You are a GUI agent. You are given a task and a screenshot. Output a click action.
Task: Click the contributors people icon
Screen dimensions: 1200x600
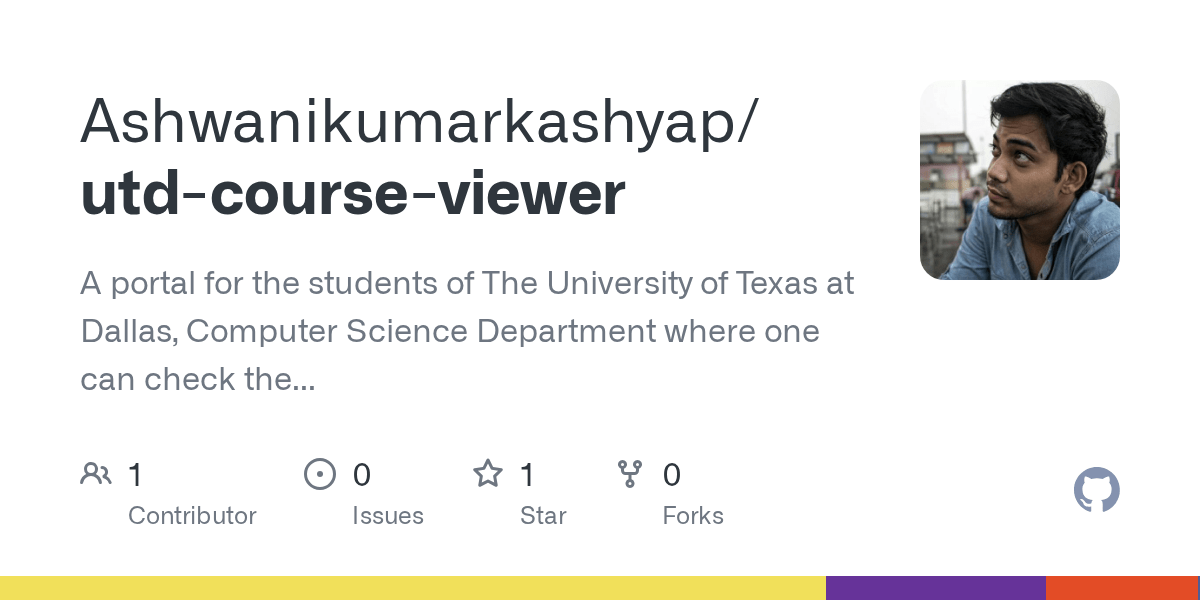(x=96, y=474)
